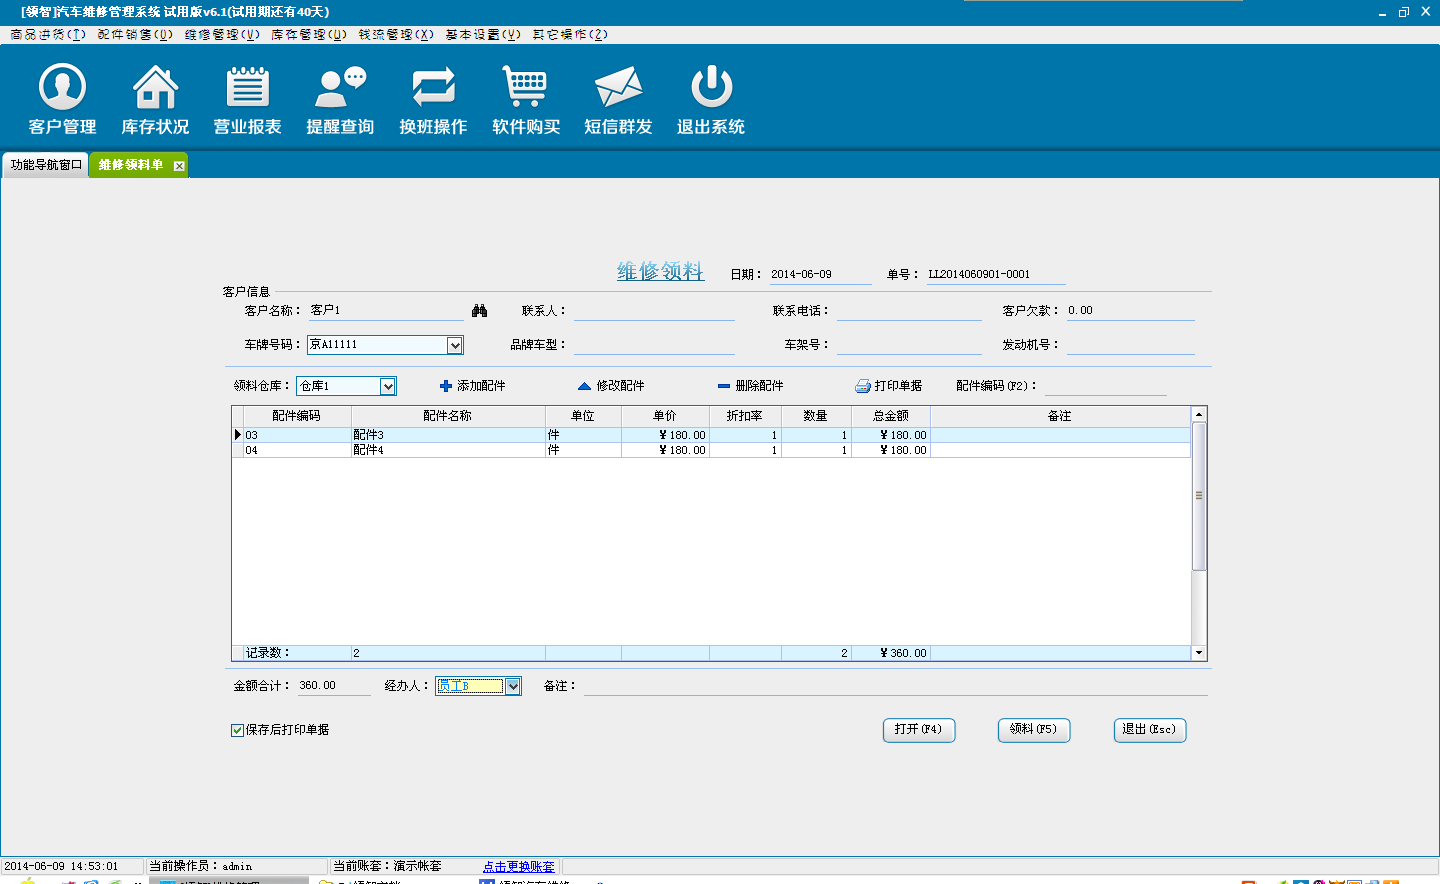Open 营业报表 business report icon
1440x884 pixels.
(247, 88)
